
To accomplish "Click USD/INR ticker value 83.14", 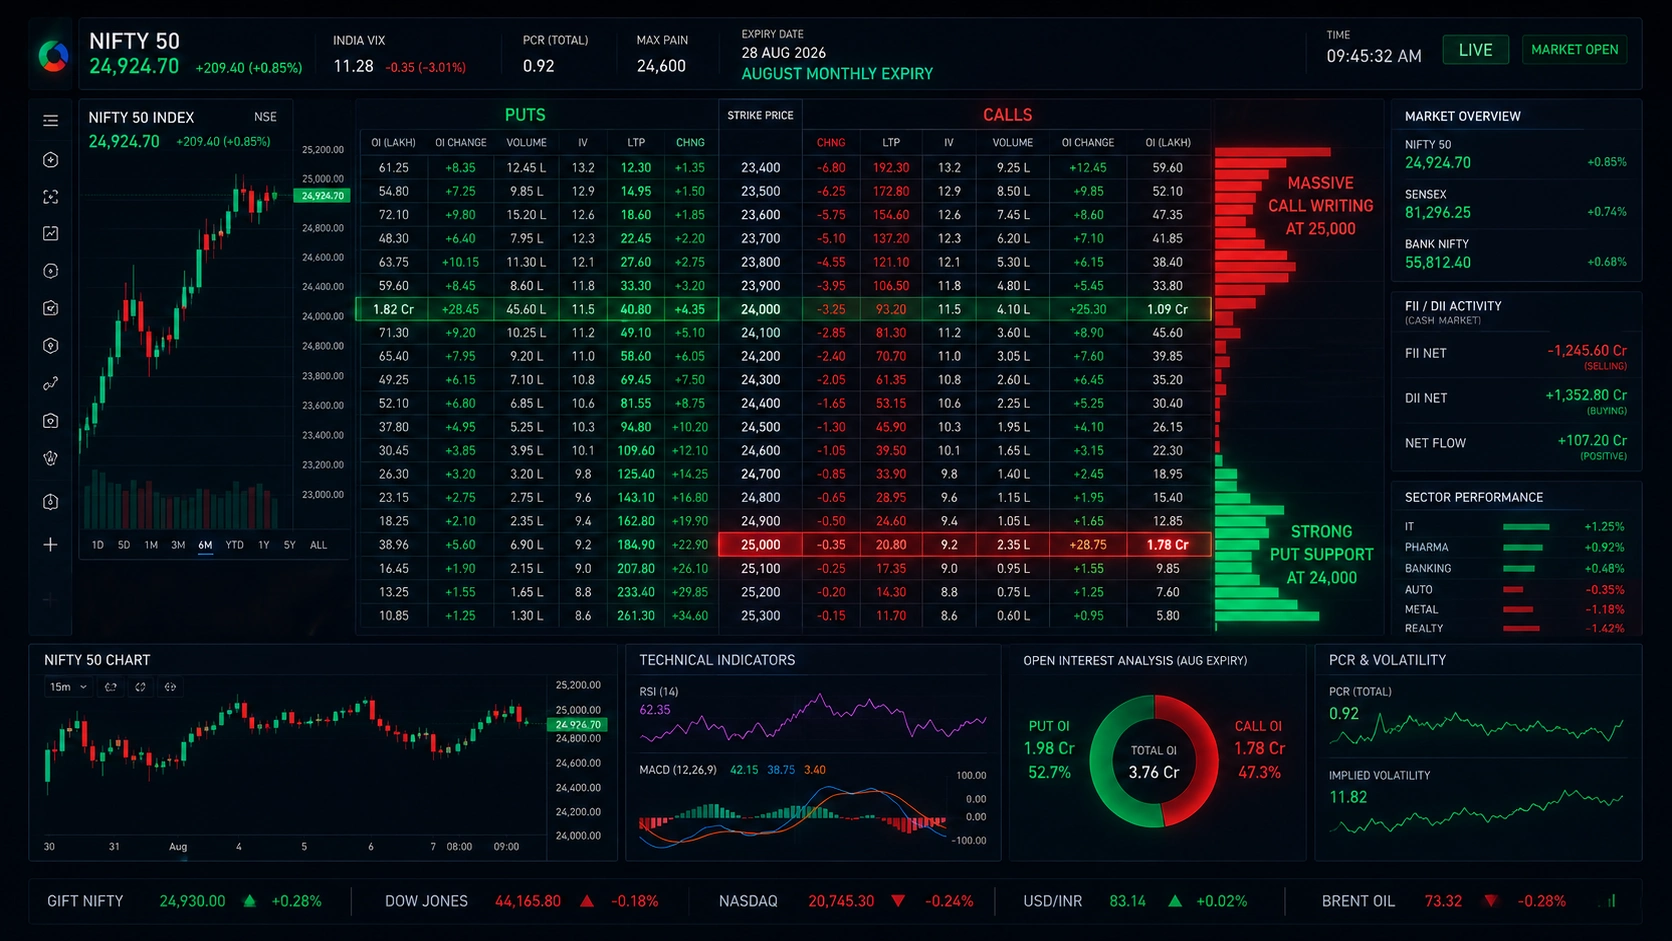I will [x=1127, y=901].
